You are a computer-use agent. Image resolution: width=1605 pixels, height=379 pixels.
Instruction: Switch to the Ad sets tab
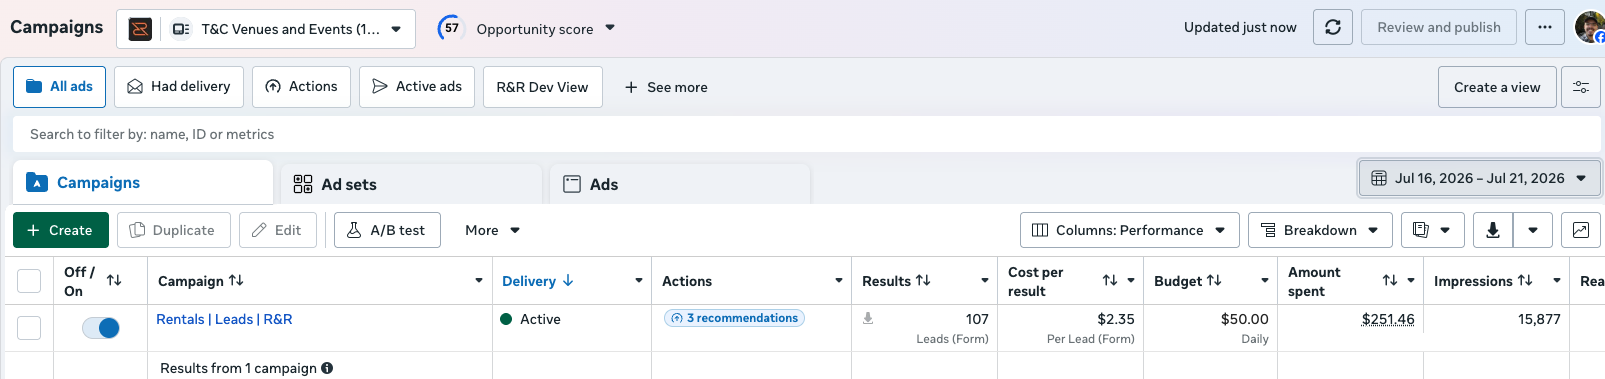click(x=411, y=184)
